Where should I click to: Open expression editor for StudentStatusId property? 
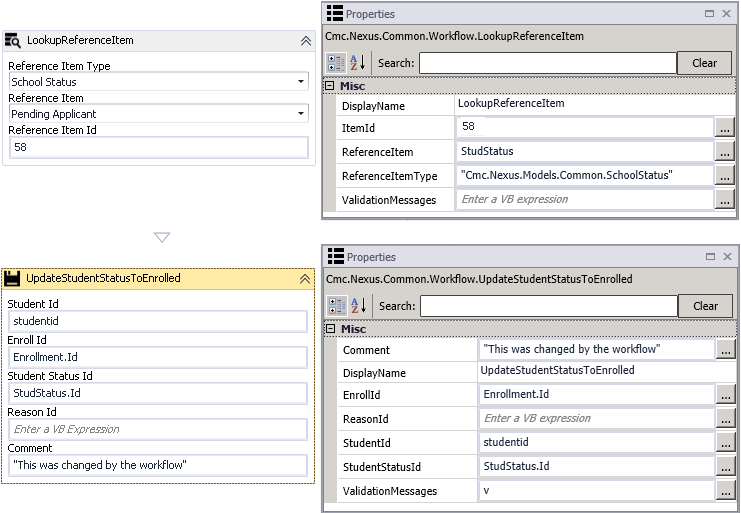coord(725,467)
